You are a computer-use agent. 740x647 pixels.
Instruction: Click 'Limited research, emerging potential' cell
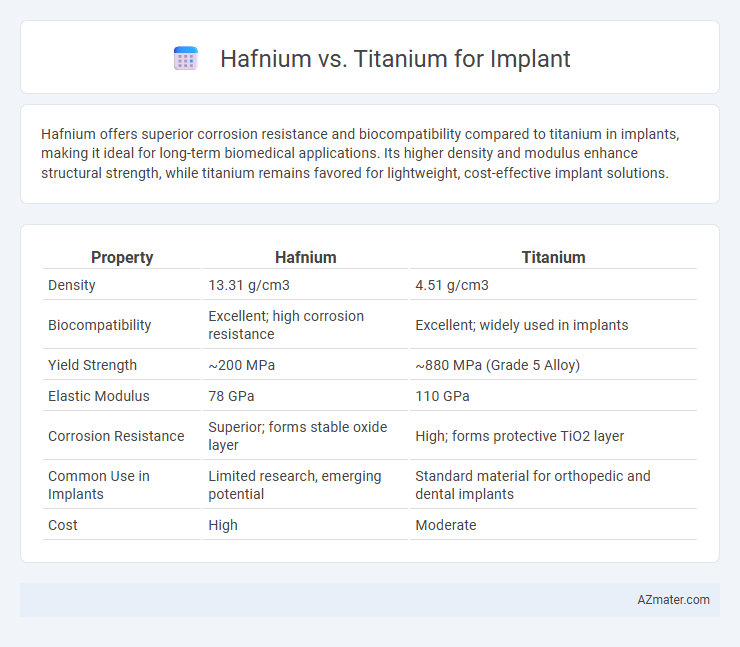(x=305, y=485)
